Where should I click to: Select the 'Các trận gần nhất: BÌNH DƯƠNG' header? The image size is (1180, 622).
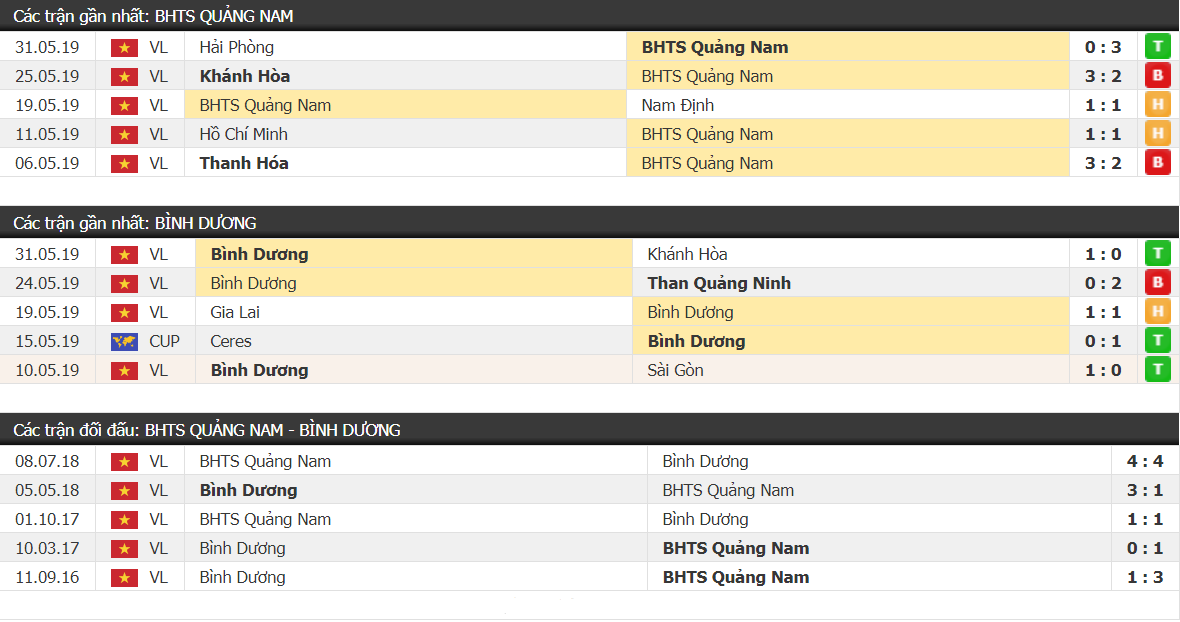pyautogui.click(x=589, y=223)
